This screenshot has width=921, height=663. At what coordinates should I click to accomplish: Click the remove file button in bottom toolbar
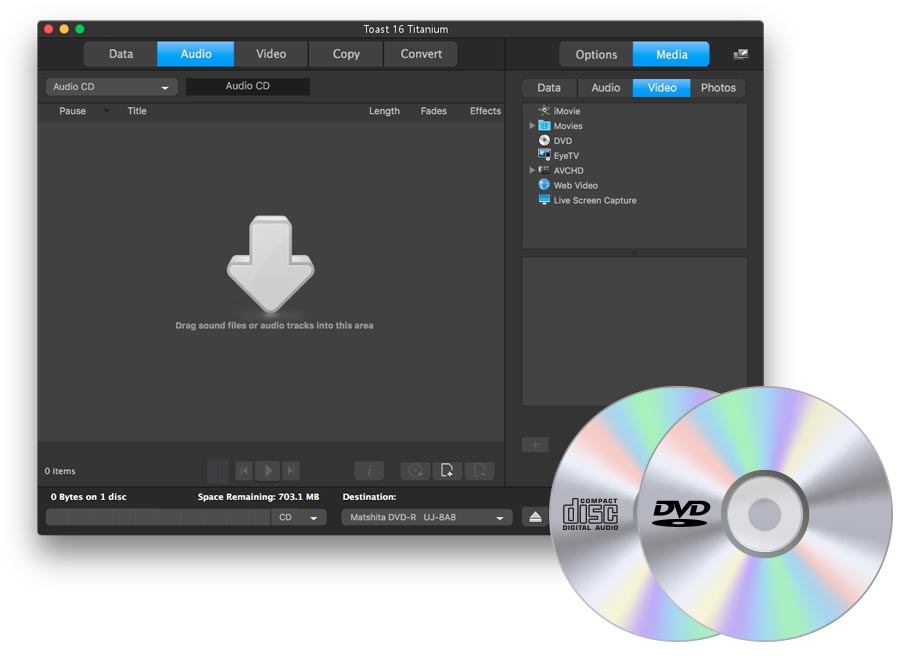[x=479, y=470]
